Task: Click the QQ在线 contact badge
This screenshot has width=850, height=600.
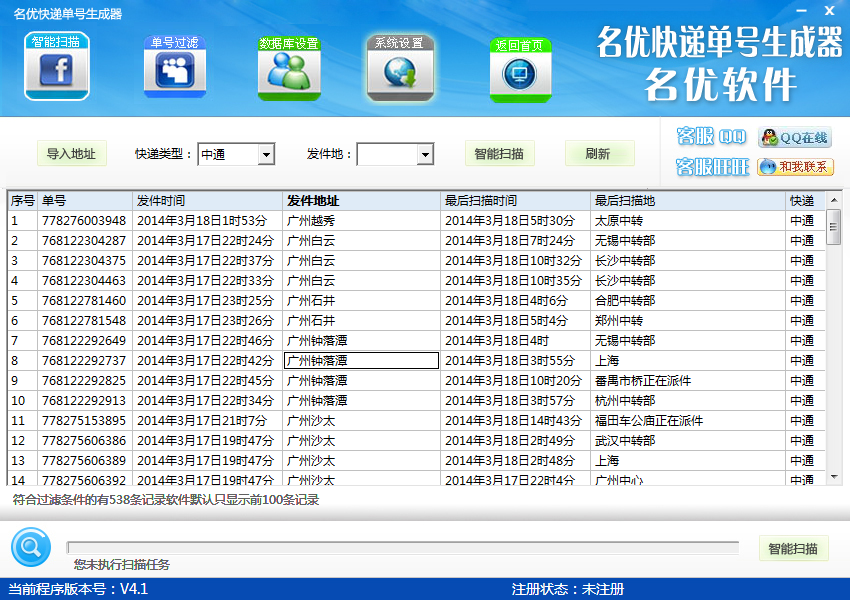Action: (795, 138)
